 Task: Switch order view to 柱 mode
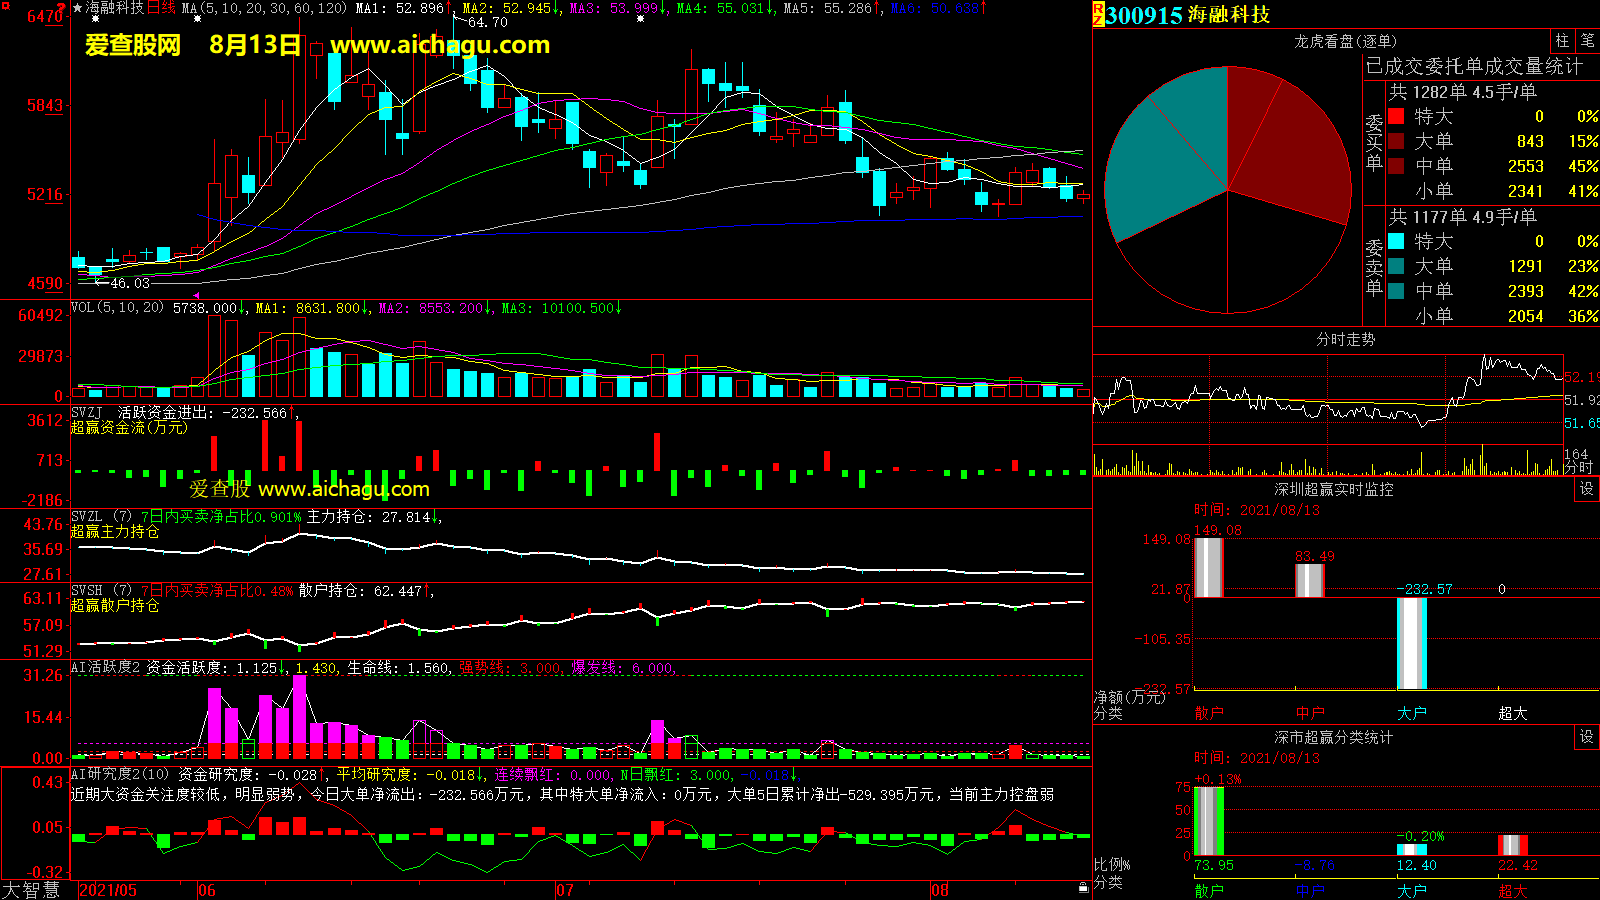[x=1562, y=41]
